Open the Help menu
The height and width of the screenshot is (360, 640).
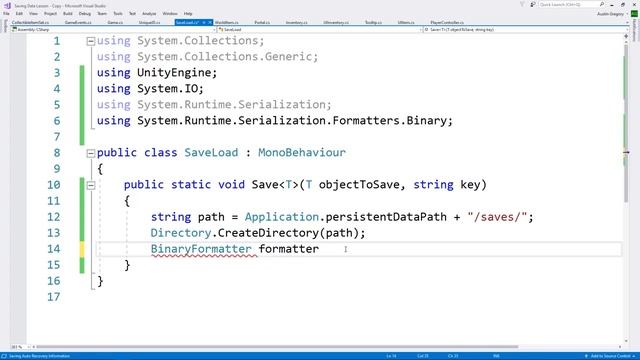point(188,13)
